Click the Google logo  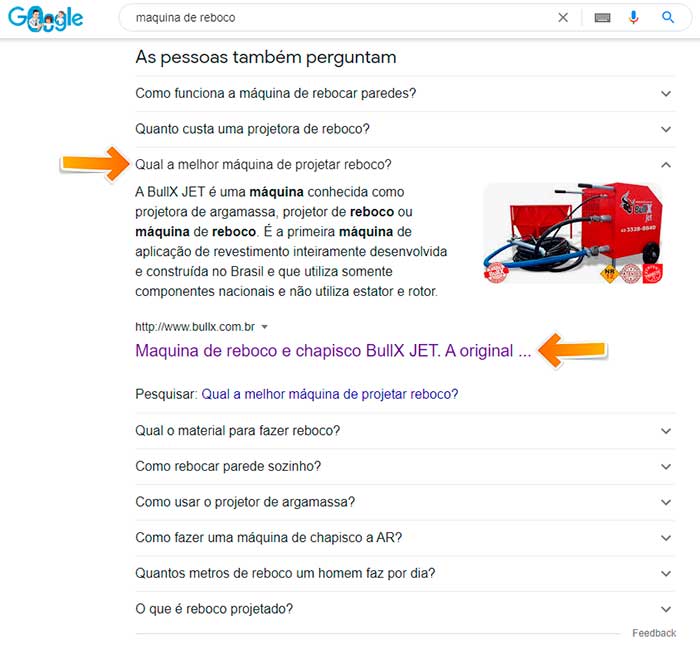pyautogui.click(x=46, y=19)
